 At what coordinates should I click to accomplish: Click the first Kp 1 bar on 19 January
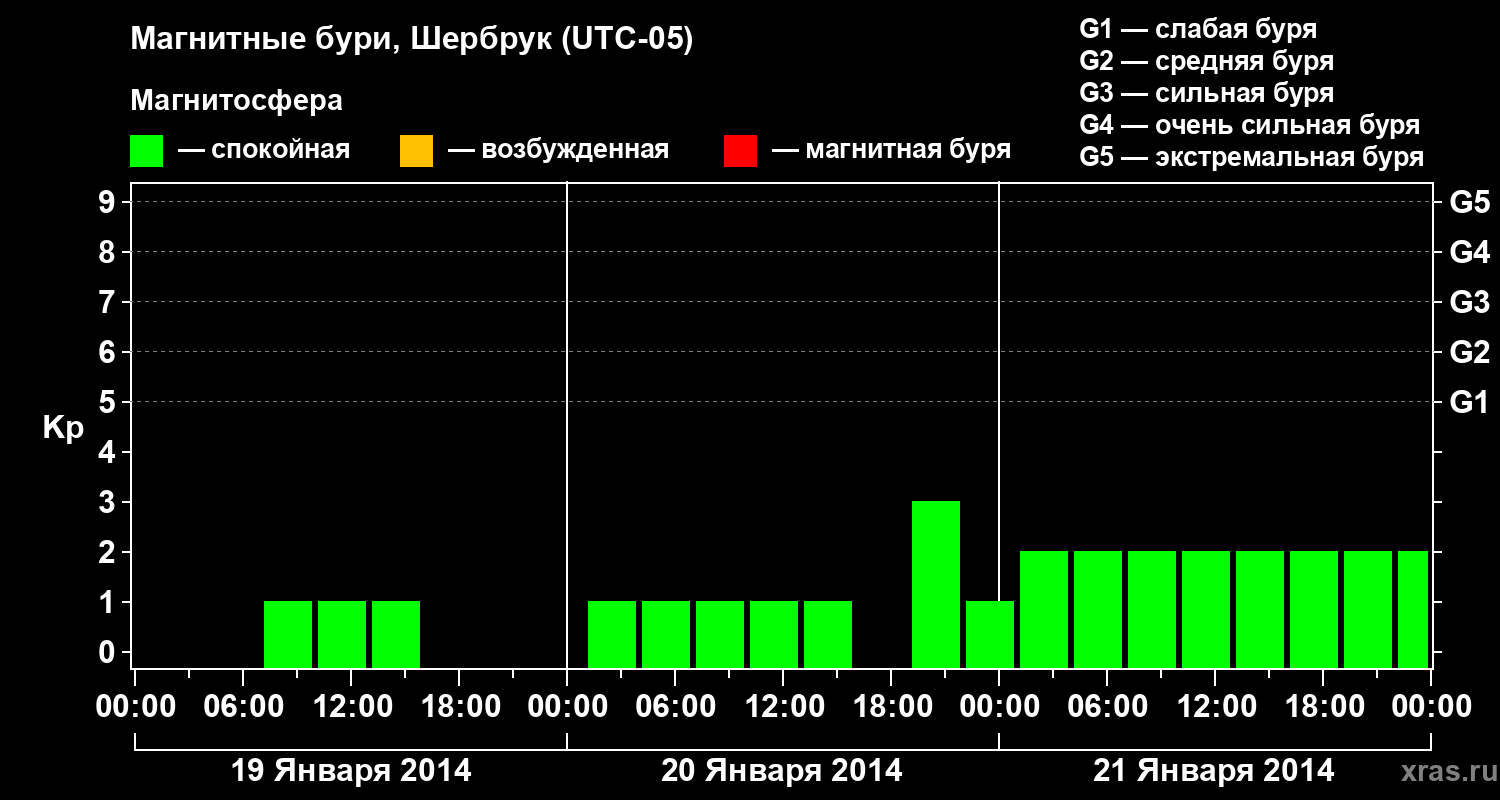[288, 634]
